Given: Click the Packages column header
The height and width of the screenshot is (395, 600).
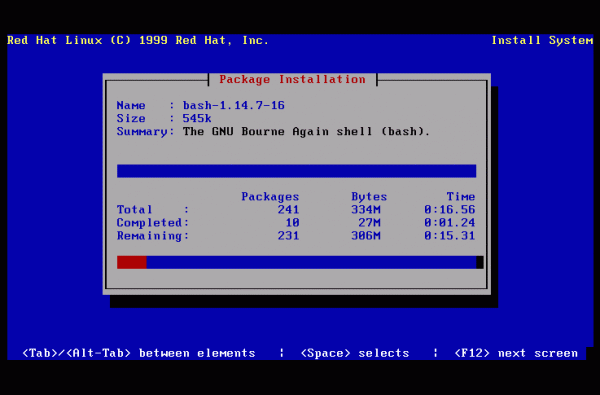Looking at the screenshot, I should [x=270, y=196].
